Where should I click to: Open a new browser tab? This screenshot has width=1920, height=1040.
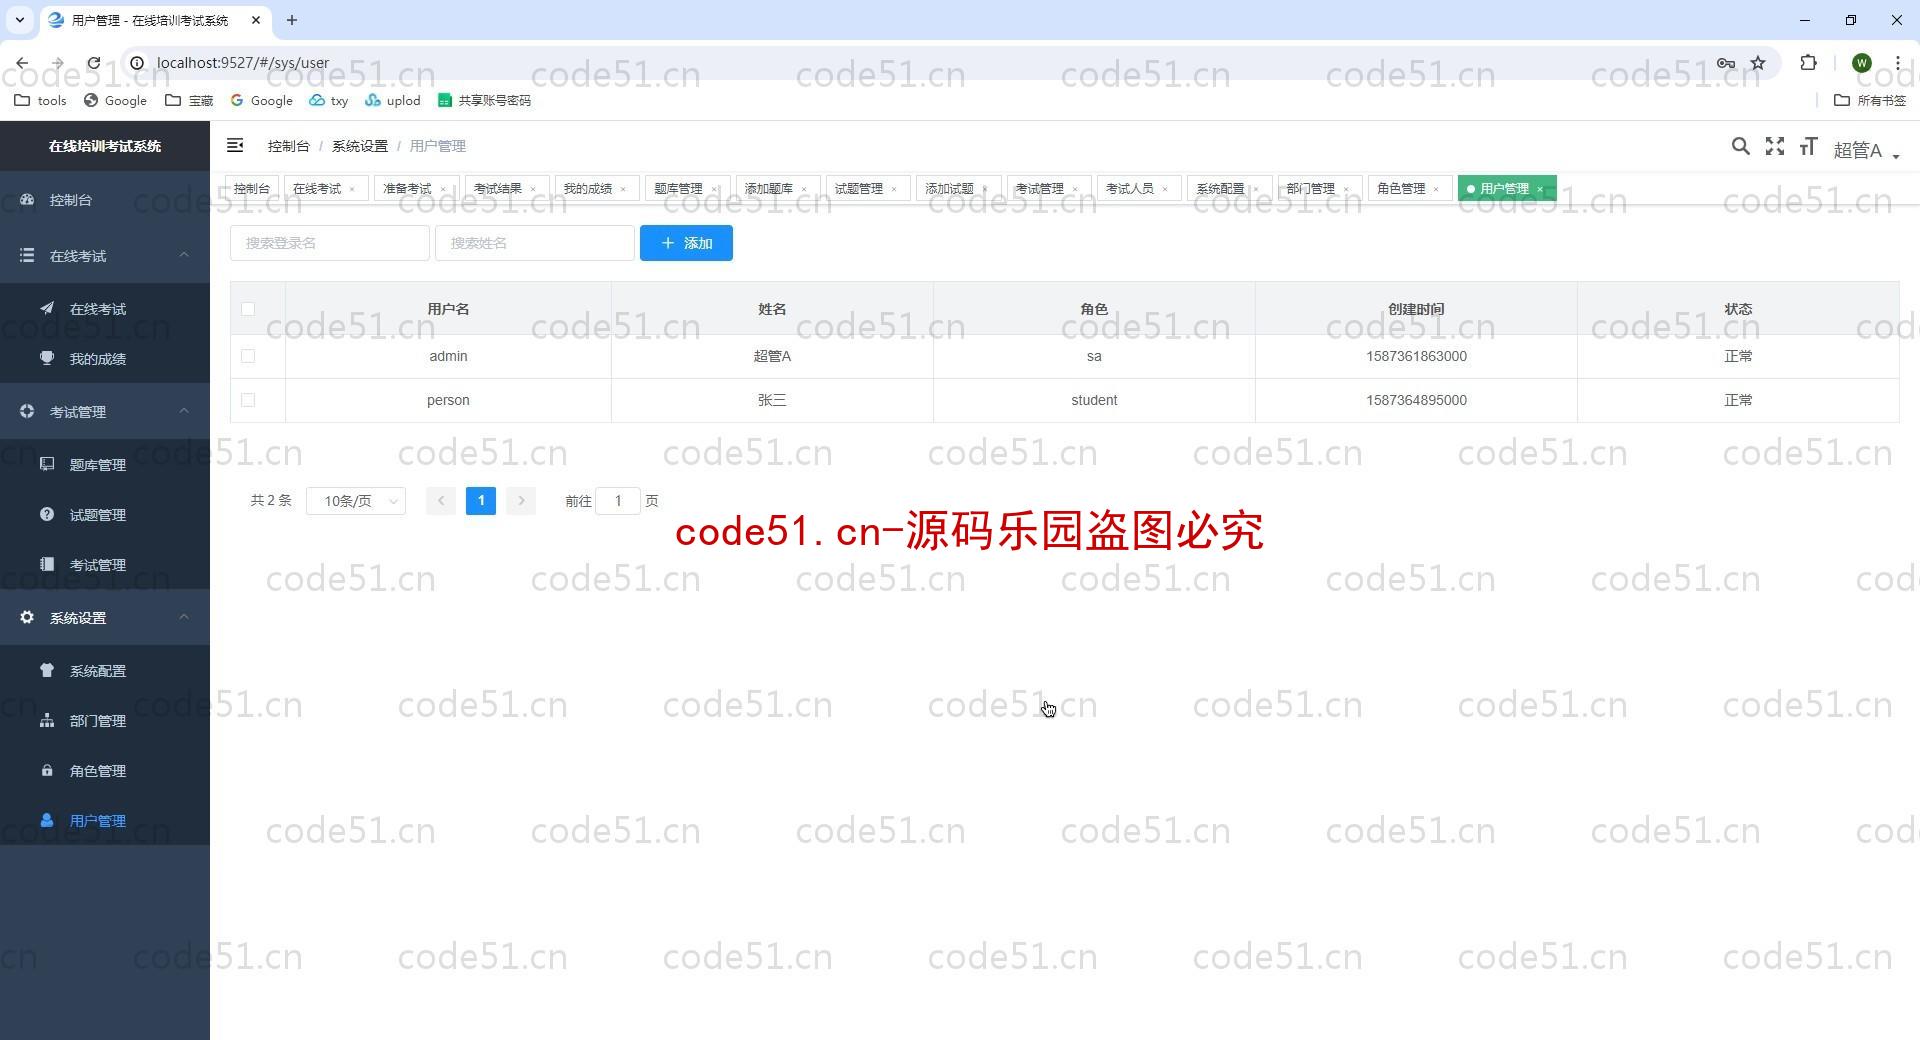(291, 20)
